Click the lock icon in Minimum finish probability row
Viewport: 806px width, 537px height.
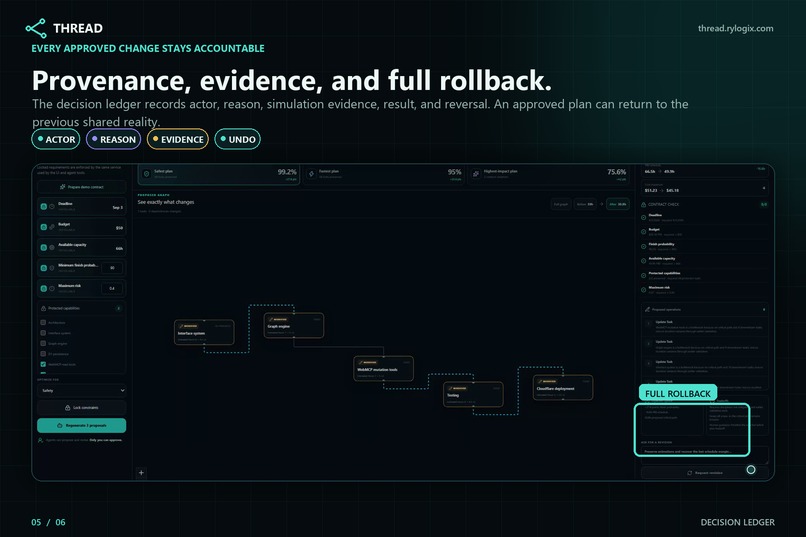[44, 268]
